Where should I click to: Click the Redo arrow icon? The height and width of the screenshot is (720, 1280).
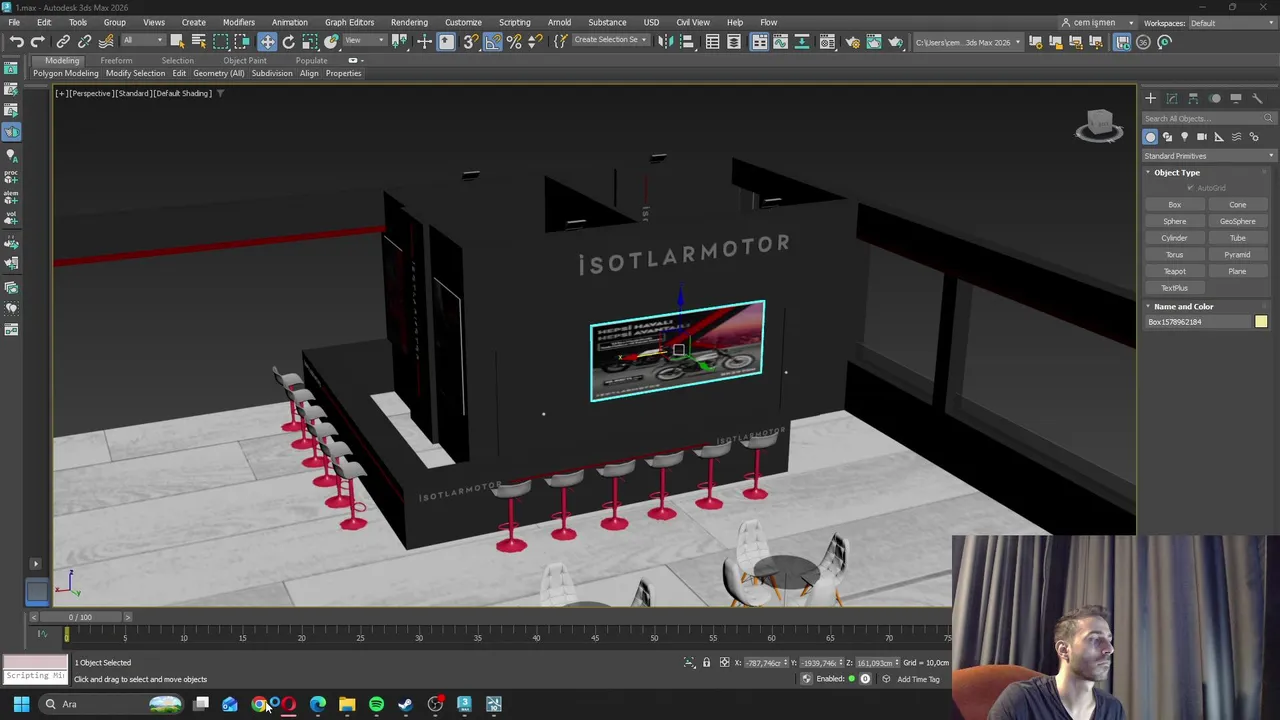coord(38,41)
